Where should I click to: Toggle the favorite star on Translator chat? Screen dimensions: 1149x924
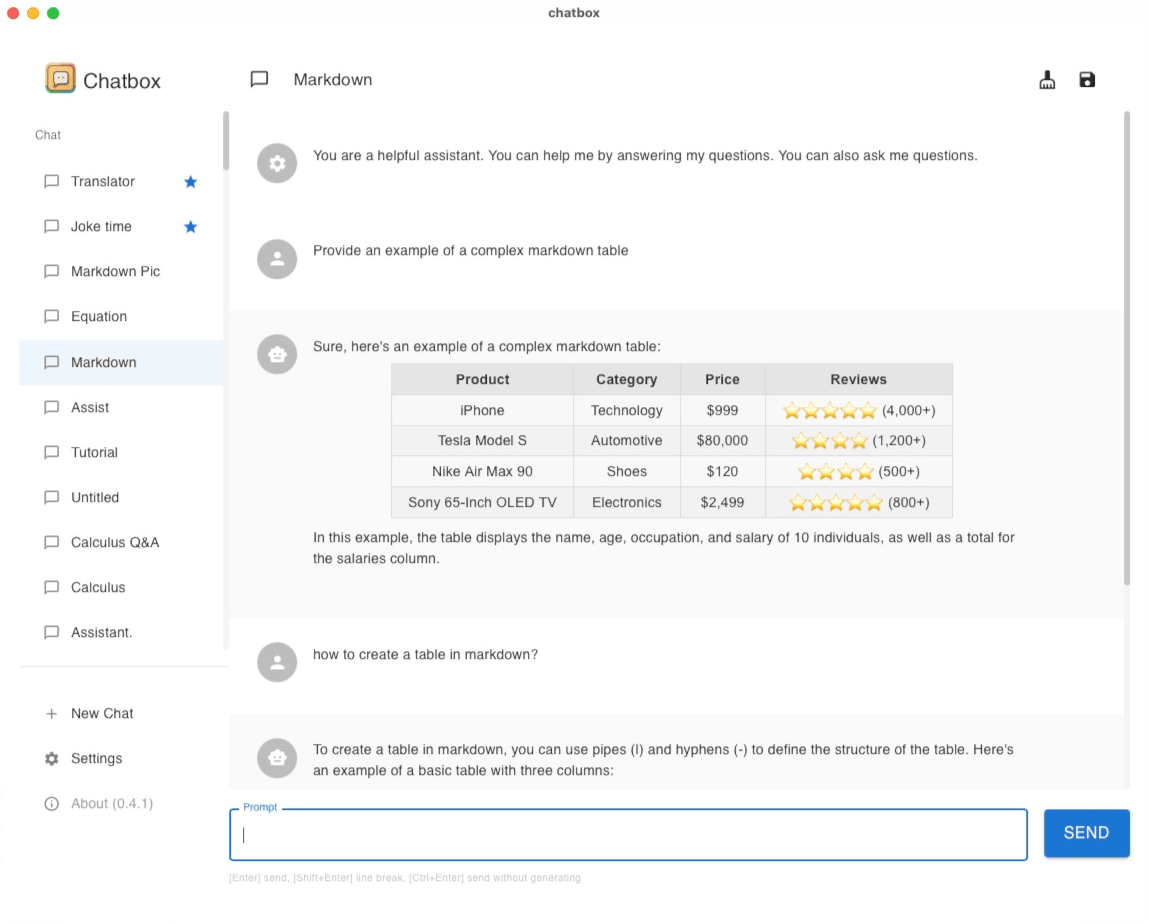coord(190,181)
